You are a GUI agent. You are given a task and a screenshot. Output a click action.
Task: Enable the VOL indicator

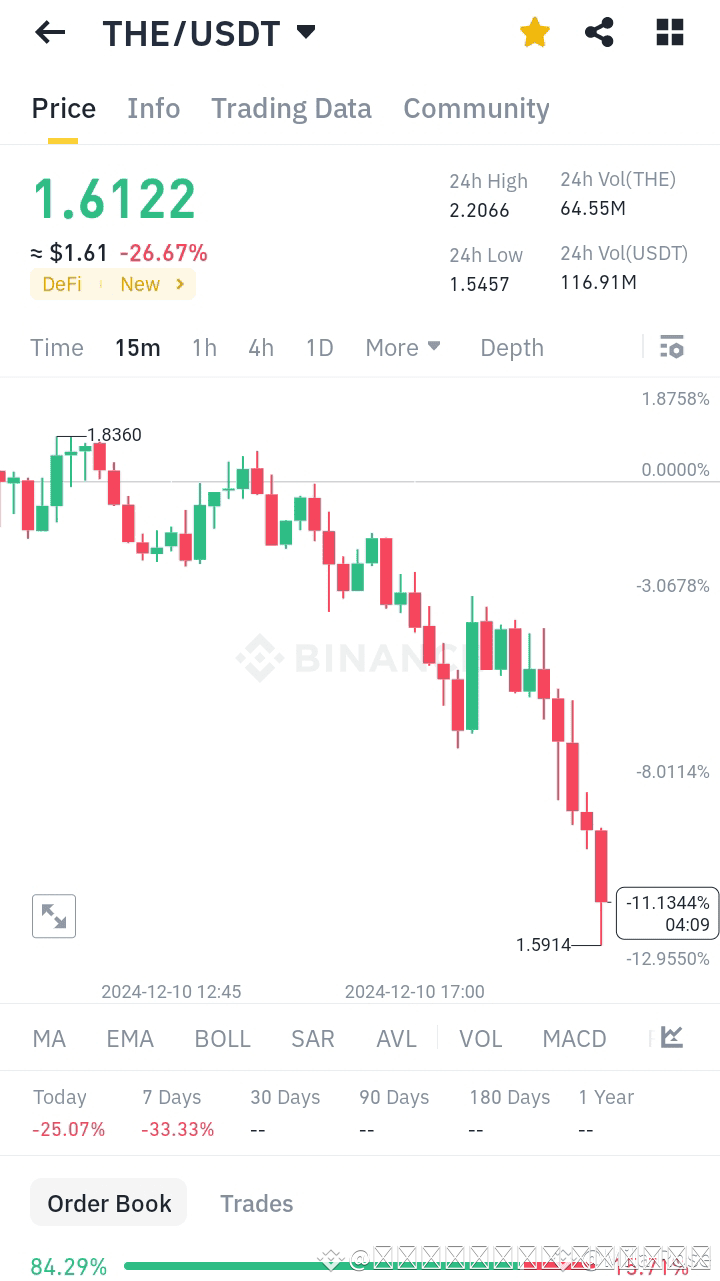pos(481,1039)
